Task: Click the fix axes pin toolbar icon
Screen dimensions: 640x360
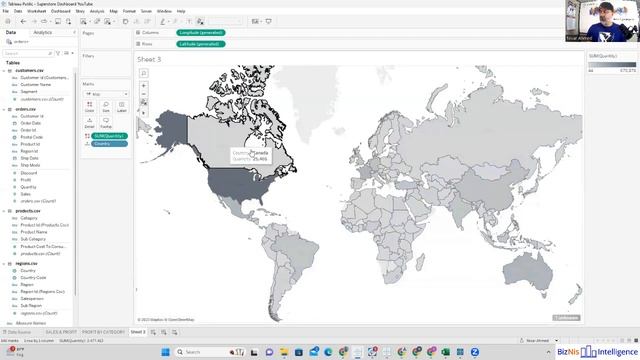Action: (200, 21)
